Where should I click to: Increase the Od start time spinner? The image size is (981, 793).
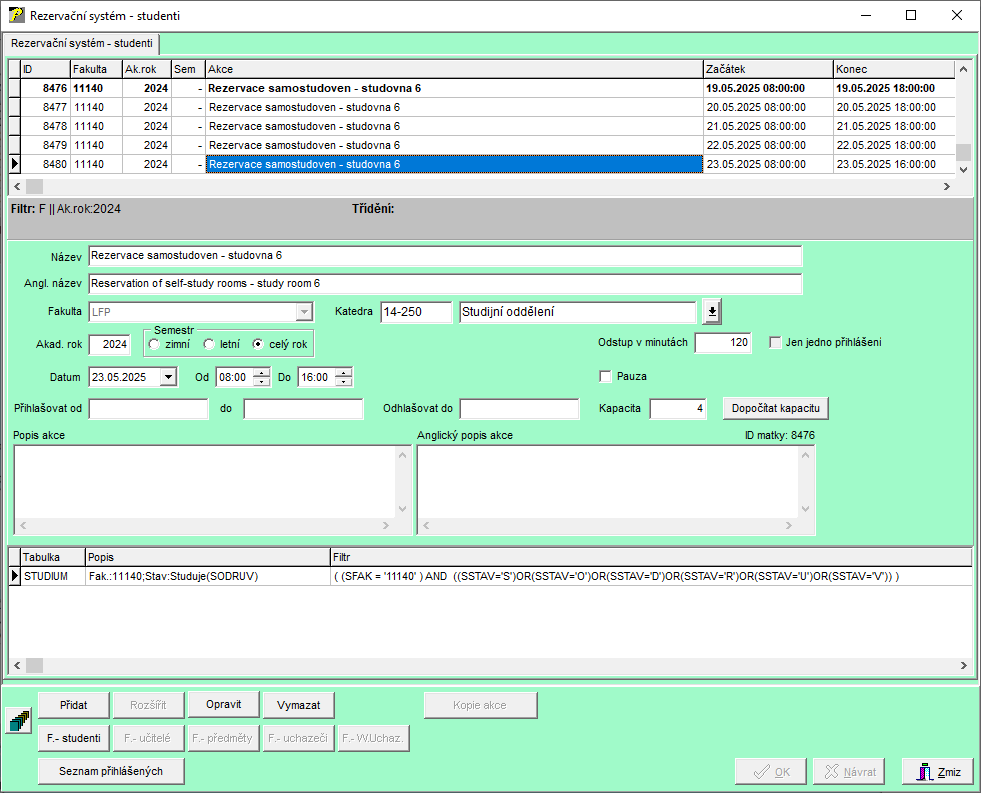point(262,372)
